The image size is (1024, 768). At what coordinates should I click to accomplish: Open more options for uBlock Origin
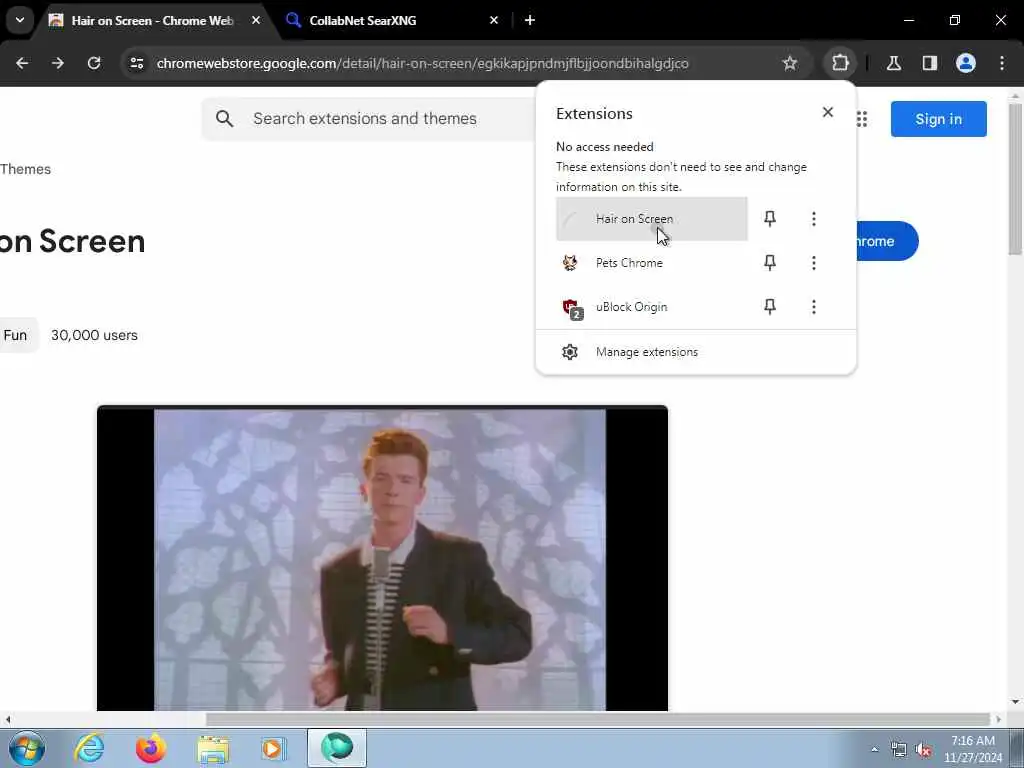(x=814, y=306)
